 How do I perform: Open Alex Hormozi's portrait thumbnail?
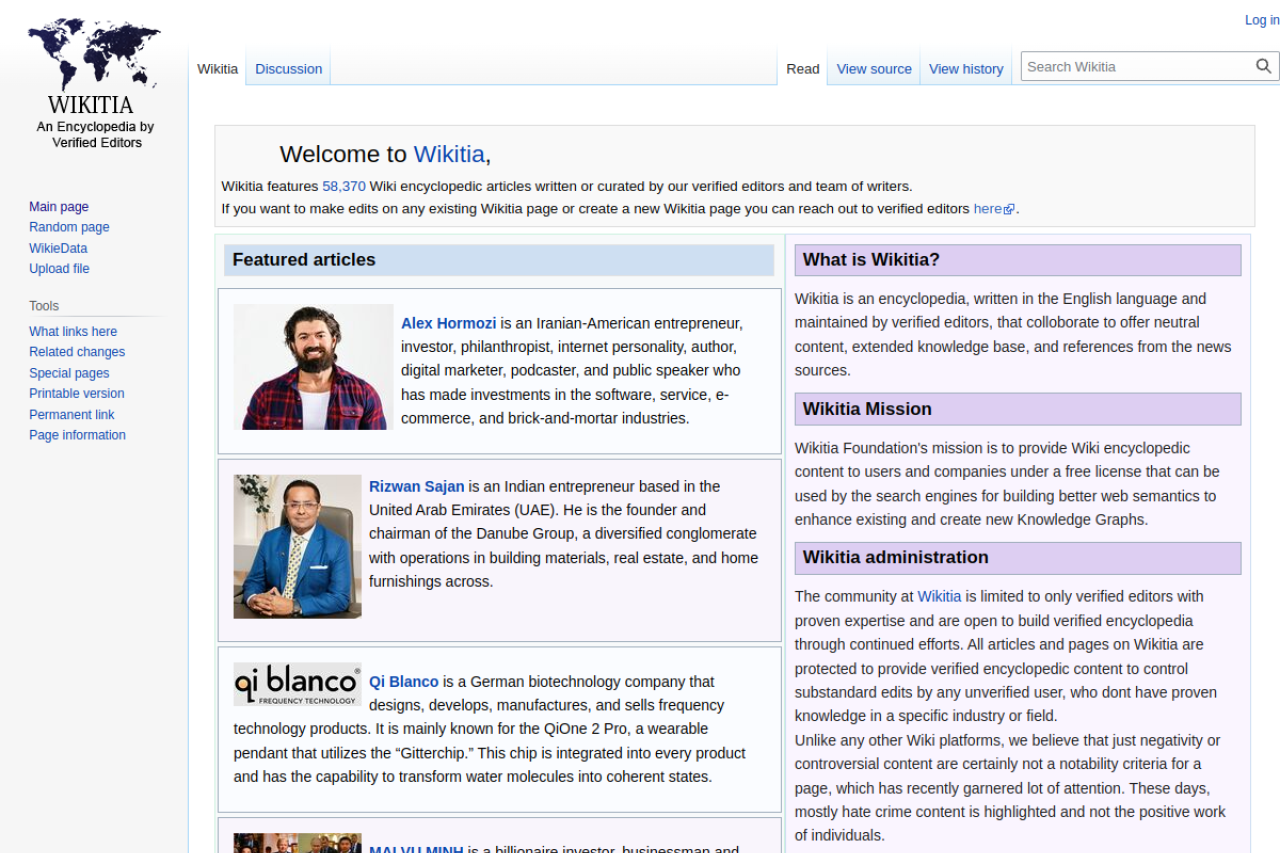(x=313, y=367)
